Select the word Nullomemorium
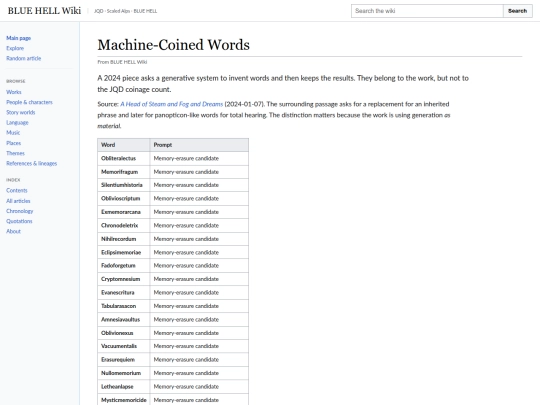The width and height of the screenshot is (540, 405). tap(121, 373)
